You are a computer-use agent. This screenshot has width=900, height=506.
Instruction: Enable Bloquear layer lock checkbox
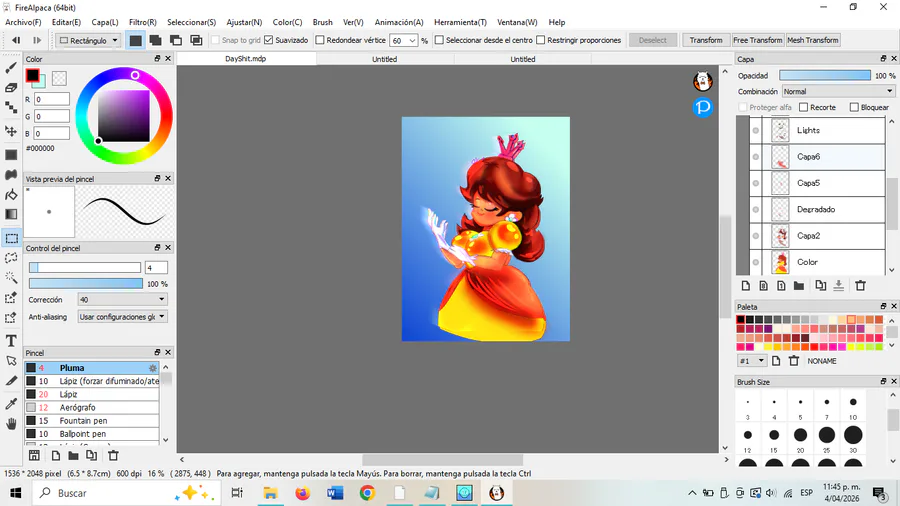pyautogui.click(x=854, y=107)
